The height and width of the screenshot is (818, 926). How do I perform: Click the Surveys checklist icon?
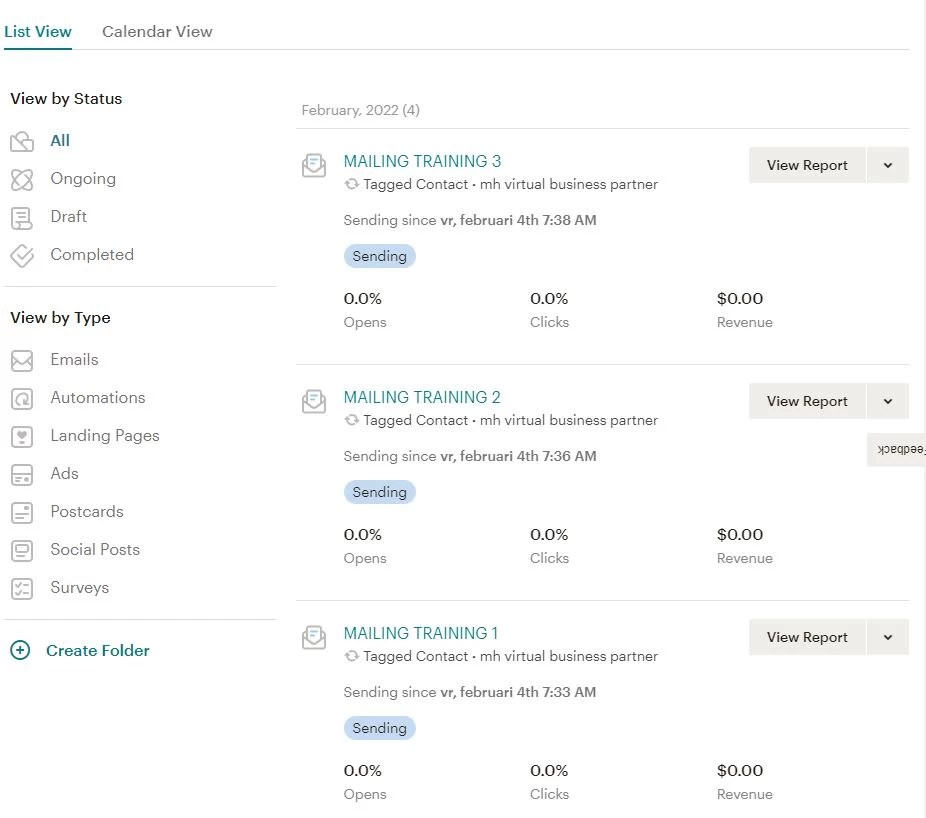[x=22, y=588]
